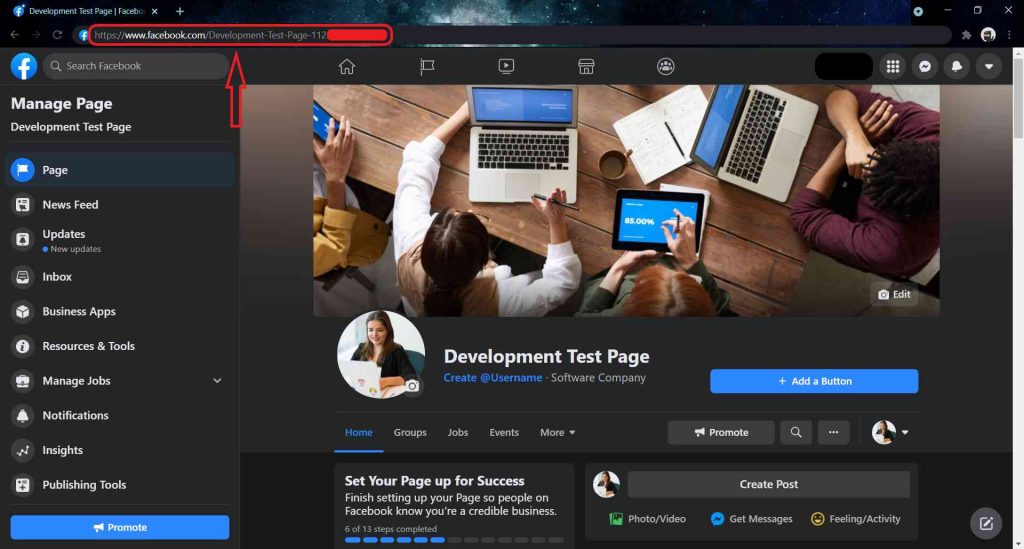Open the Home feed icon in top navigation
This screenshot has height=549, width=1024.
click(x=347, y=66)
